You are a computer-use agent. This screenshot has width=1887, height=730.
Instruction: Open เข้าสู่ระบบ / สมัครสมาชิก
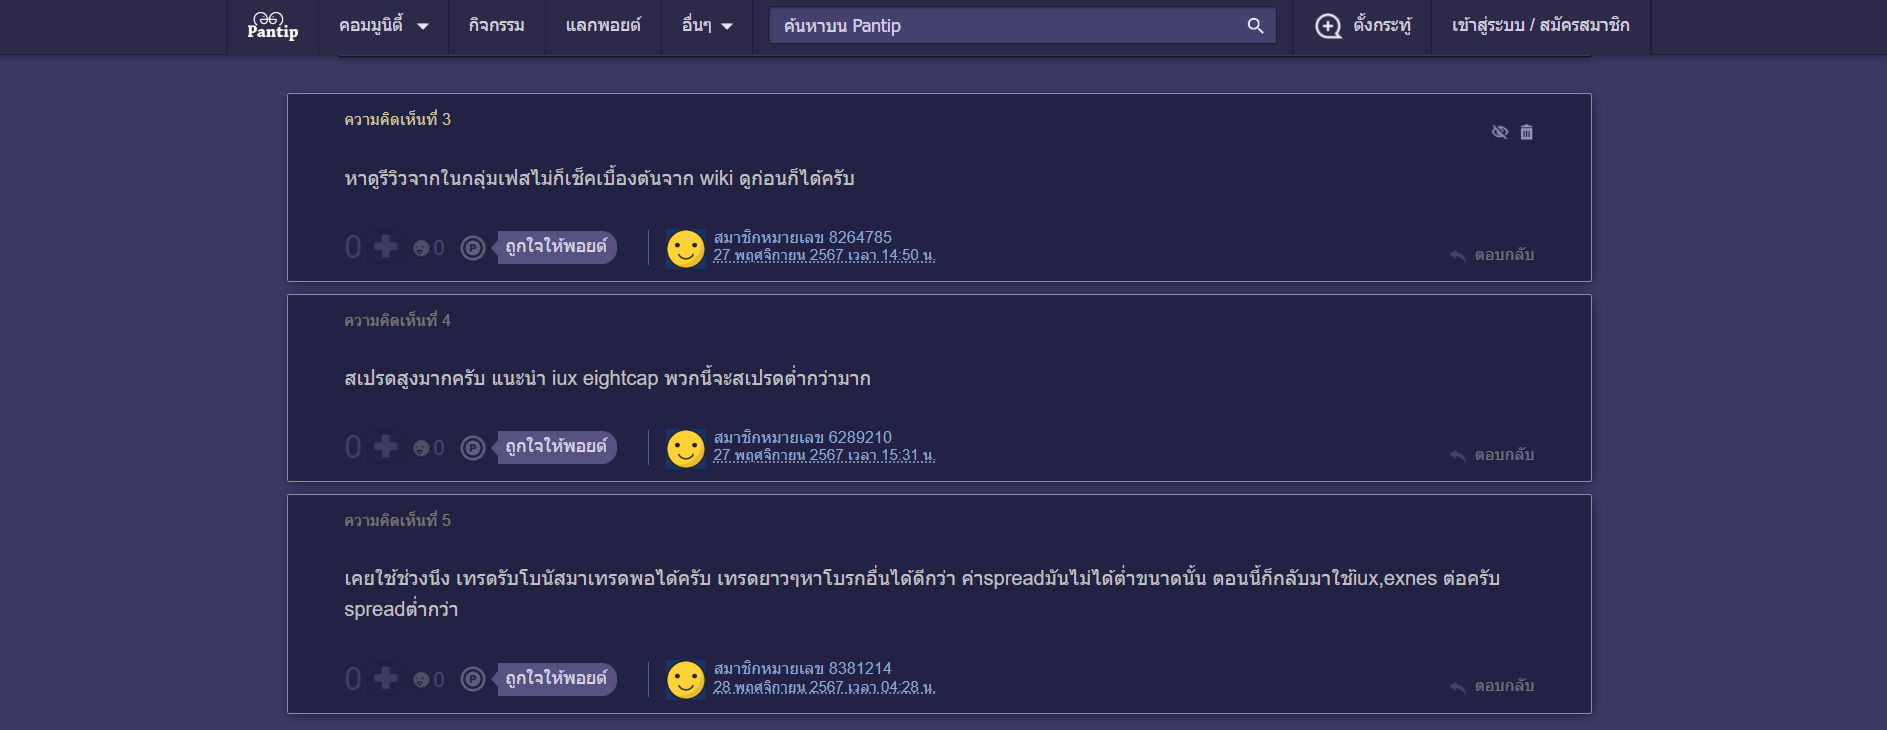click(x=1540, y=26)
